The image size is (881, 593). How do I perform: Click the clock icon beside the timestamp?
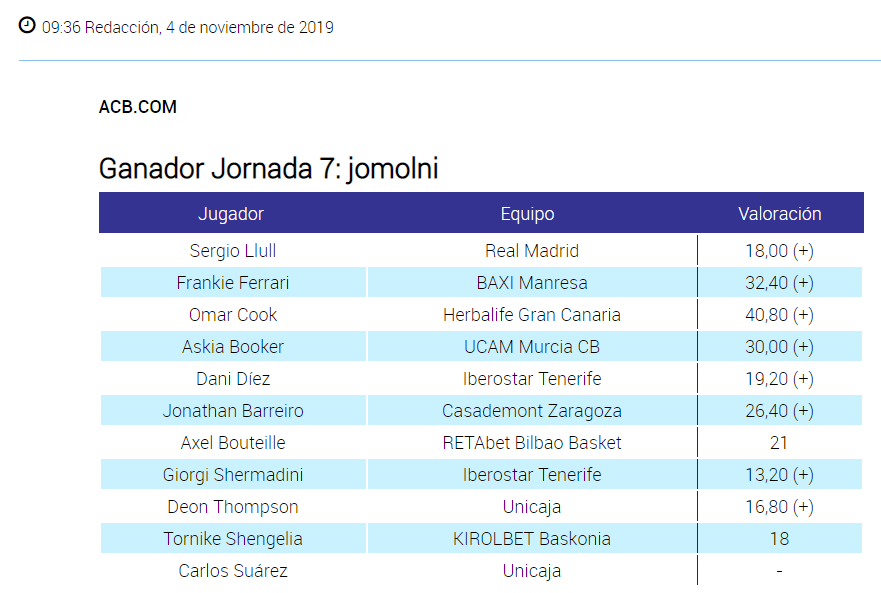coord(27,25)
